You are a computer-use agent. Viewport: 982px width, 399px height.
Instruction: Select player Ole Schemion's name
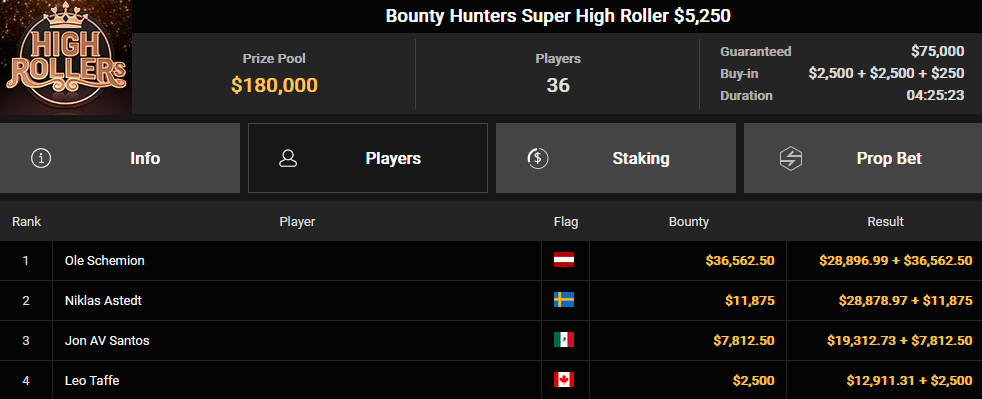point(105,261)
